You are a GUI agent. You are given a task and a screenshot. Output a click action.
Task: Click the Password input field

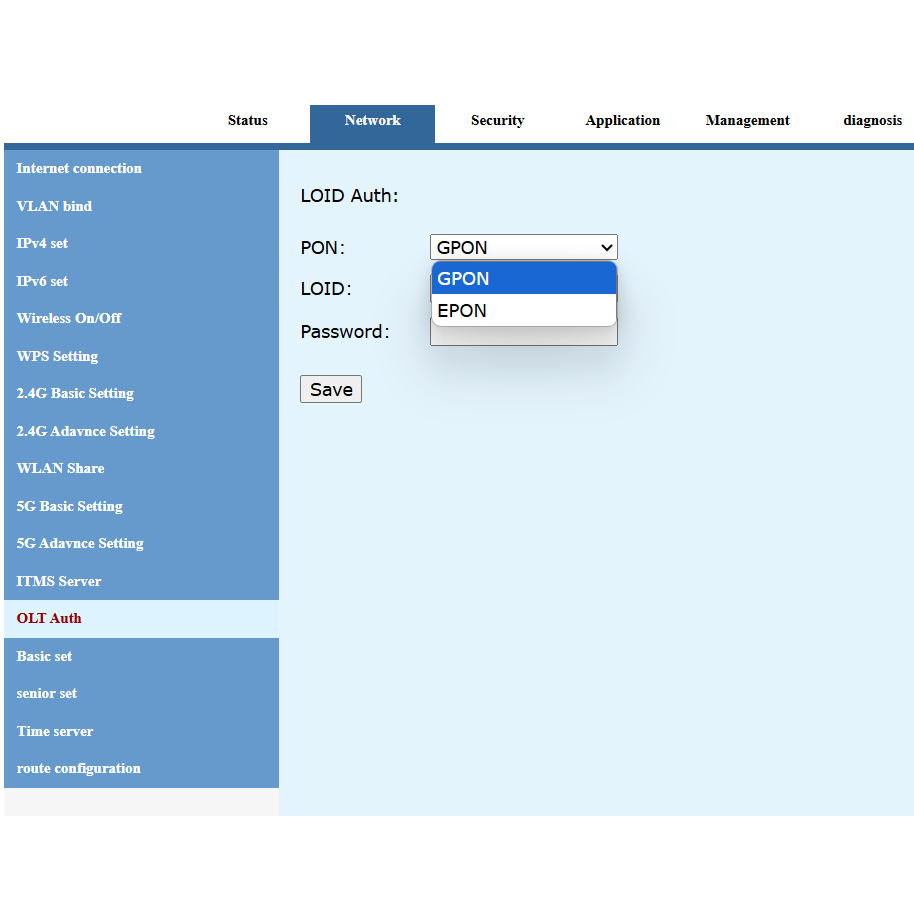tap(523, 336)
